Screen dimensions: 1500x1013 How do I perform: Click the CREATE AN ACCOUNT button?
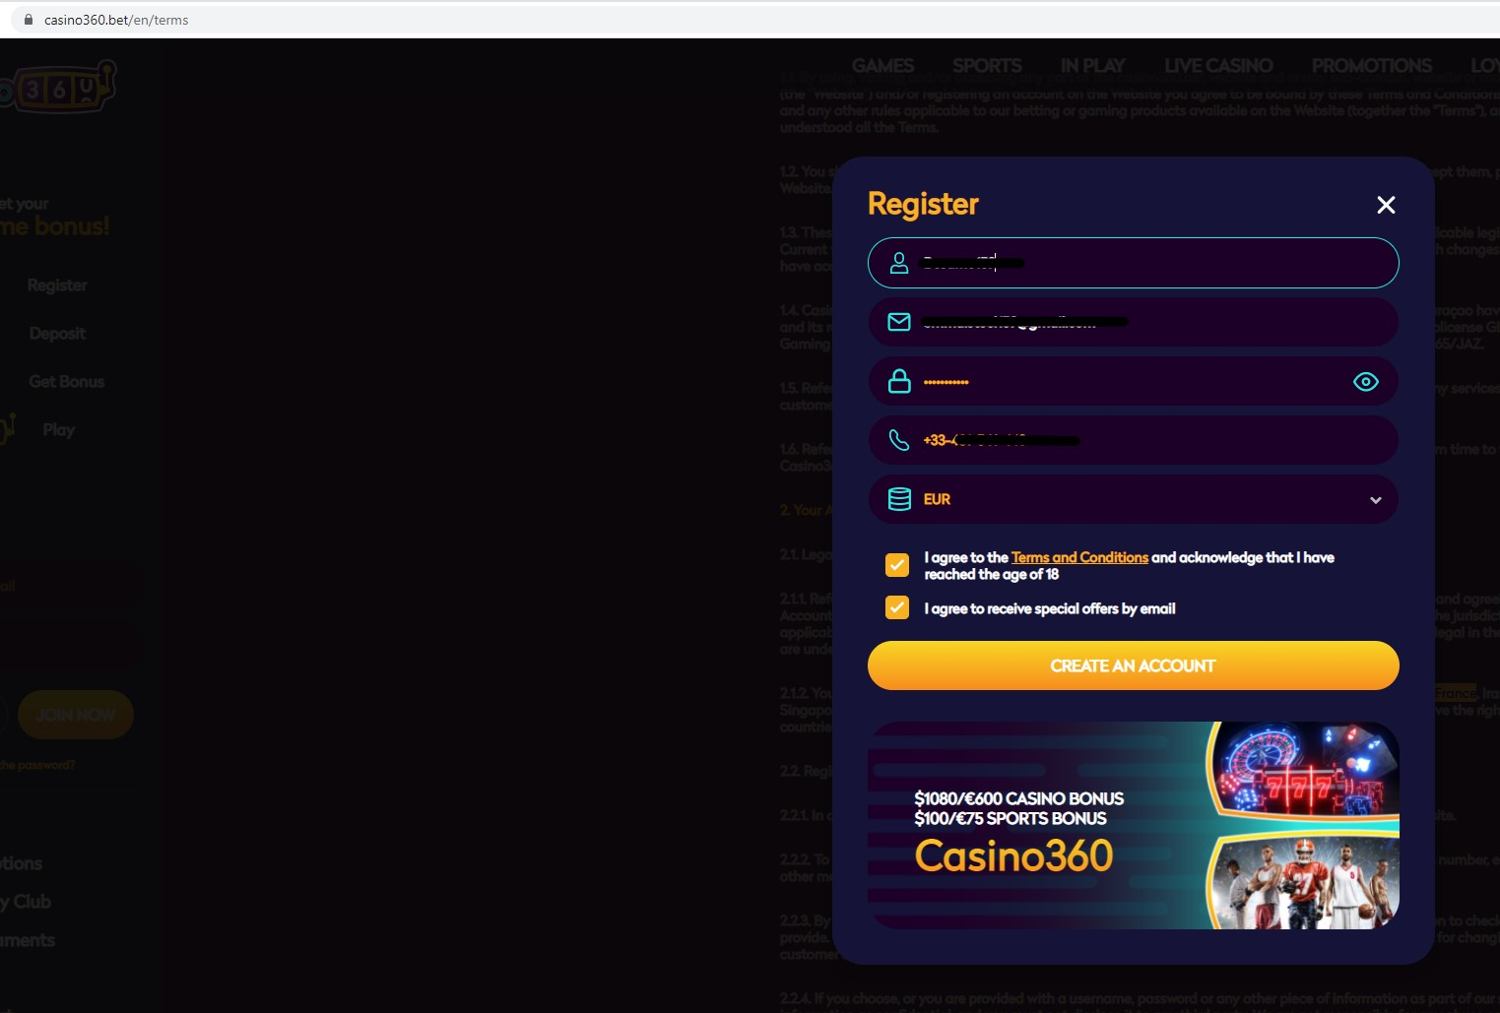tap(1132, 666)
